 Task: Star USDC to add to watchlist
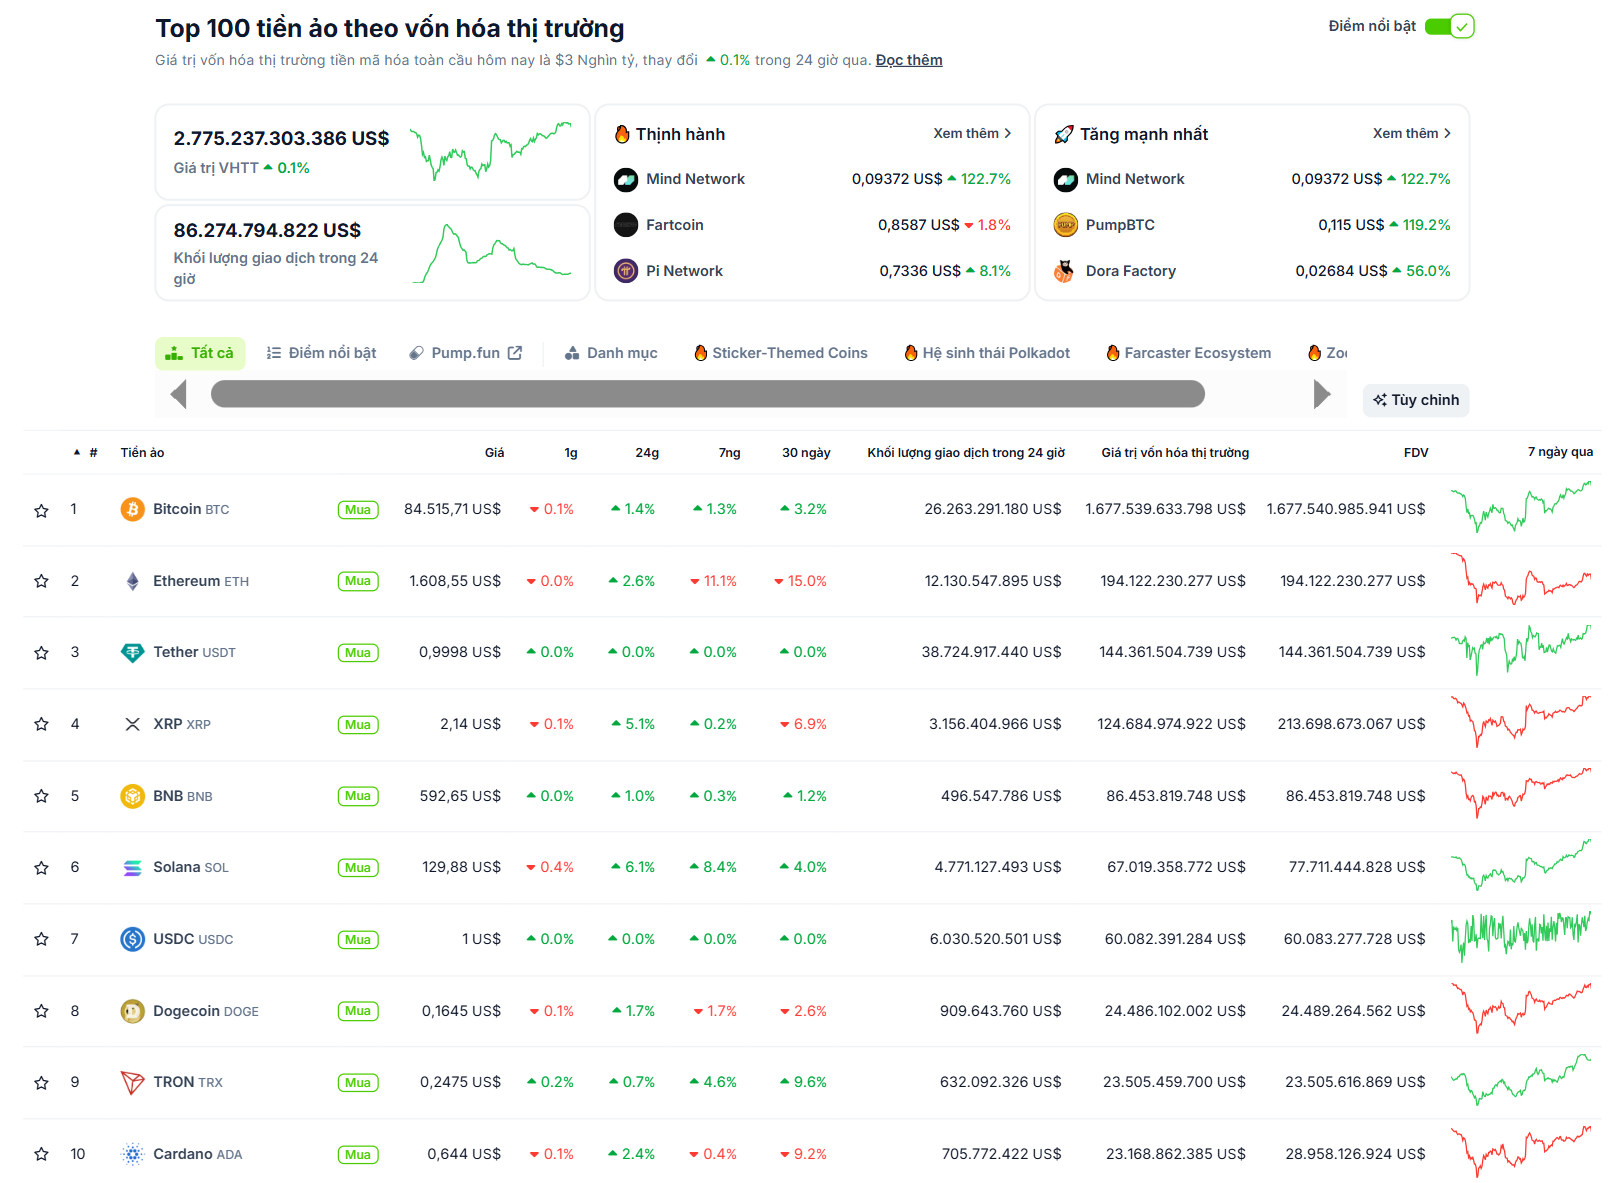[x=41, y=939]
